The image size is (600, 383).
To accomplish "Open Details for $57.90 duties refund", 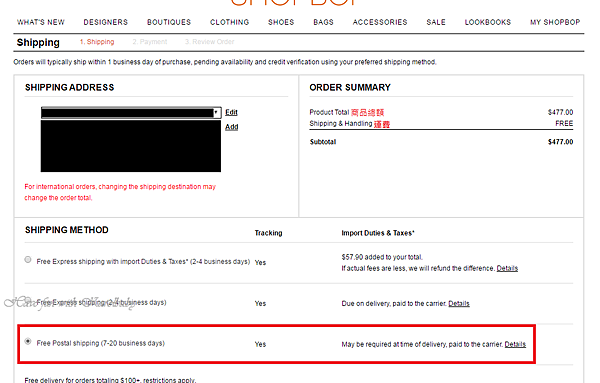I will [507, 268].
